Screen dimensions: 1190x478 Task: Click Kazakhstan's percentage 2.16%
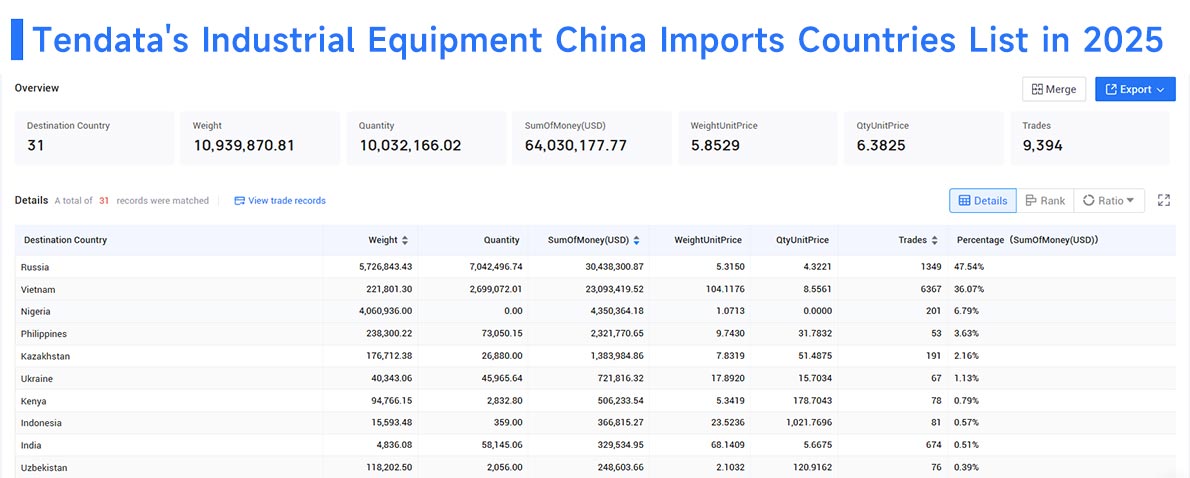(968, 356)
